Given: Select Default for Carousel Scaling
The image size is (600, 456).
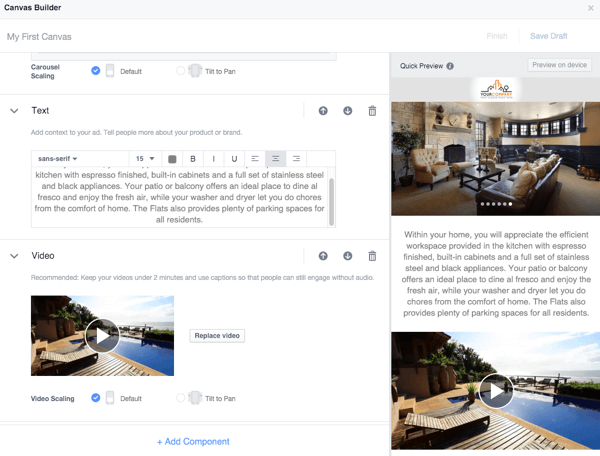Looking at the screenshot, I should [96, 71].
